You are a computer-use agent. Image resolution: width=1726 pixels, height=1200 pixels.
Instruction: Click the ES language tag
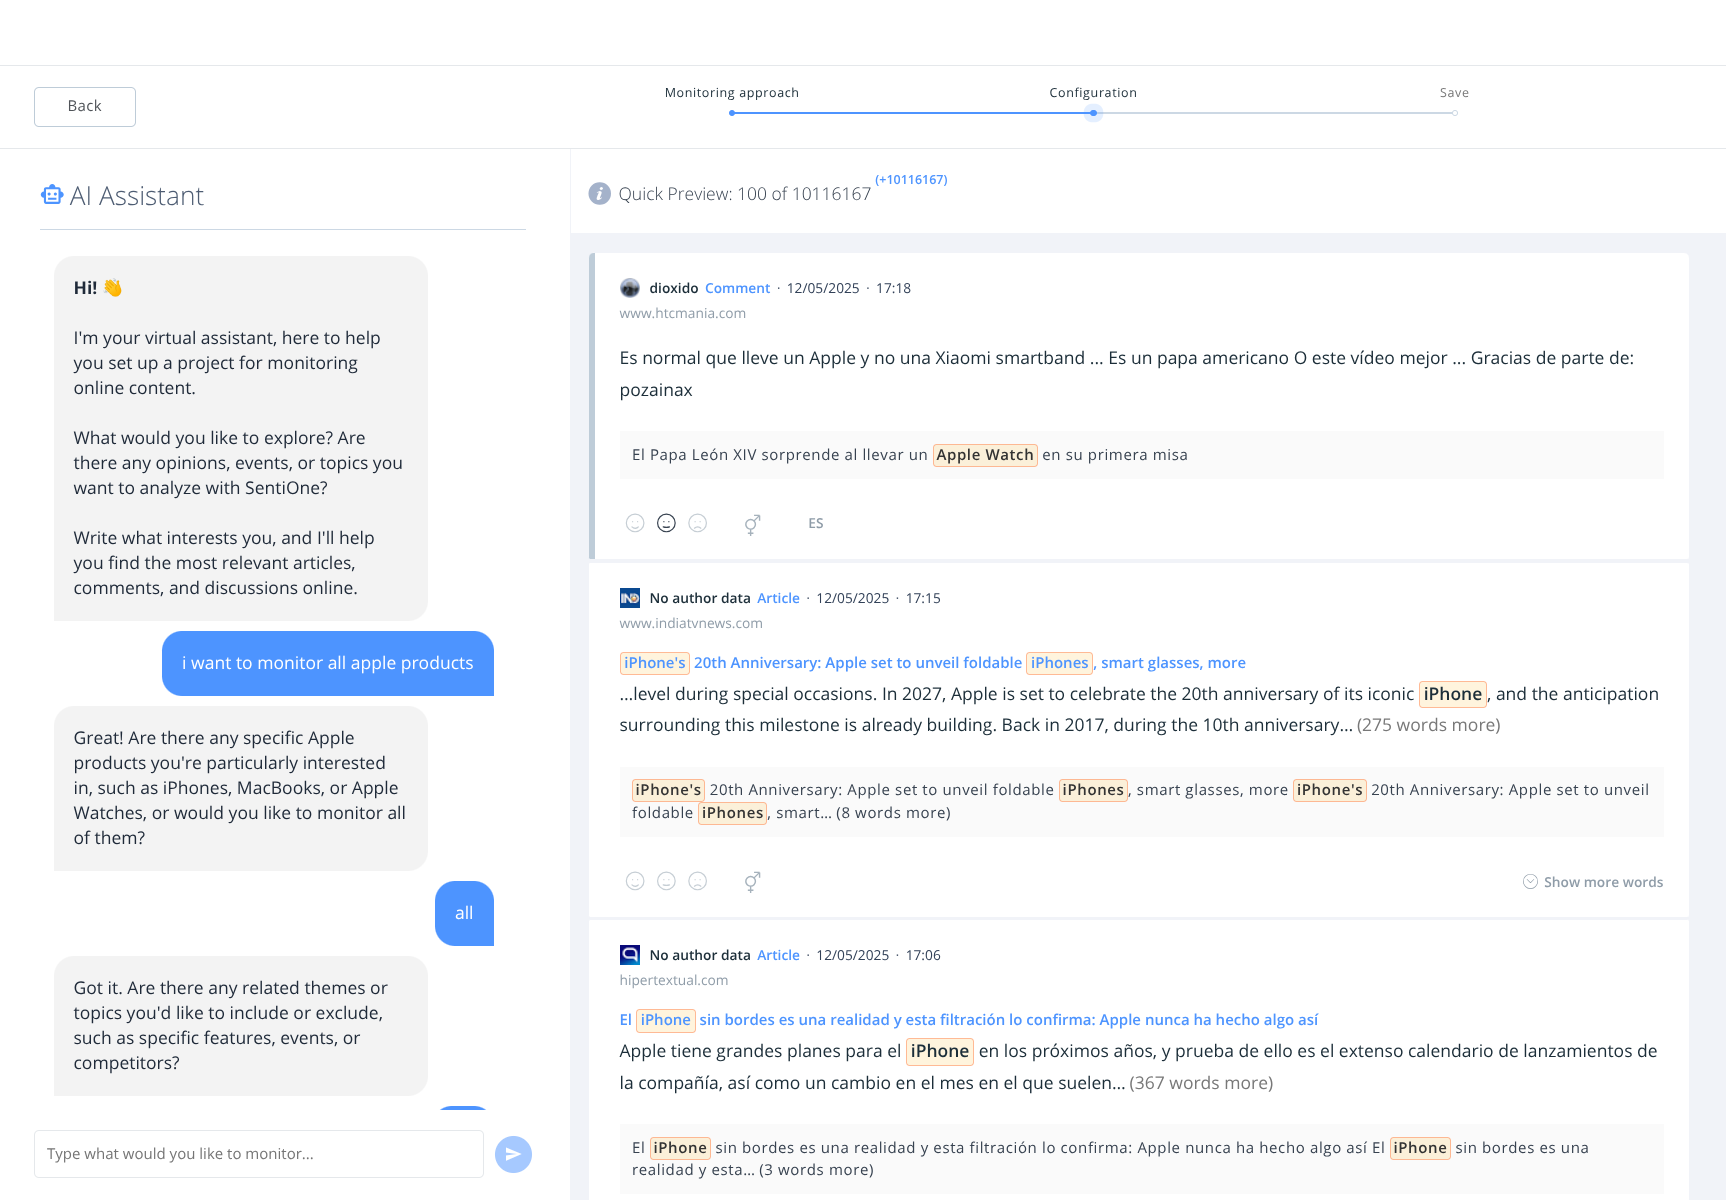[x=816, y=523]
